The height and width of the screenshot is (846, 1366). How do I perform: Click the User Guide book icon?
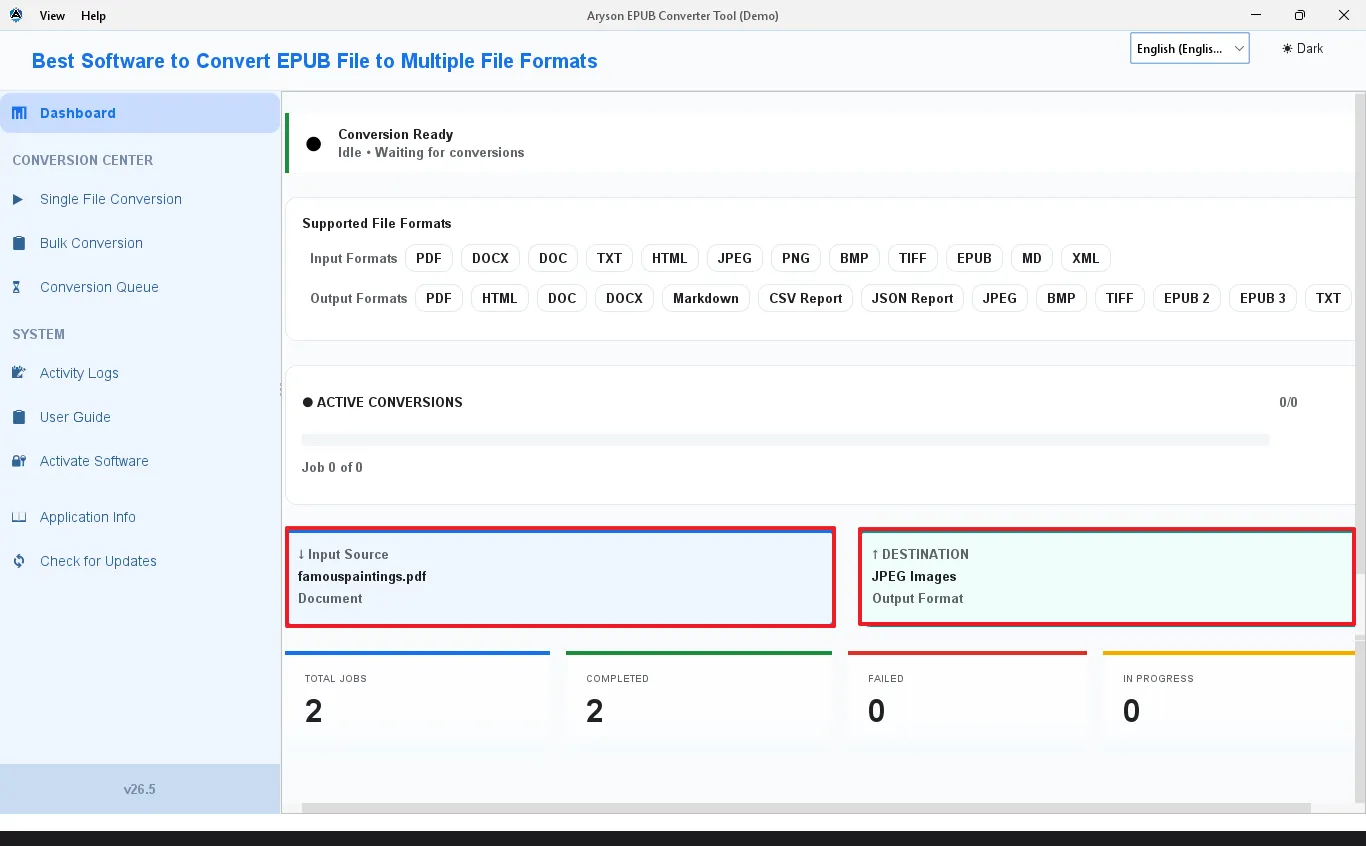[x=18, y=417]
